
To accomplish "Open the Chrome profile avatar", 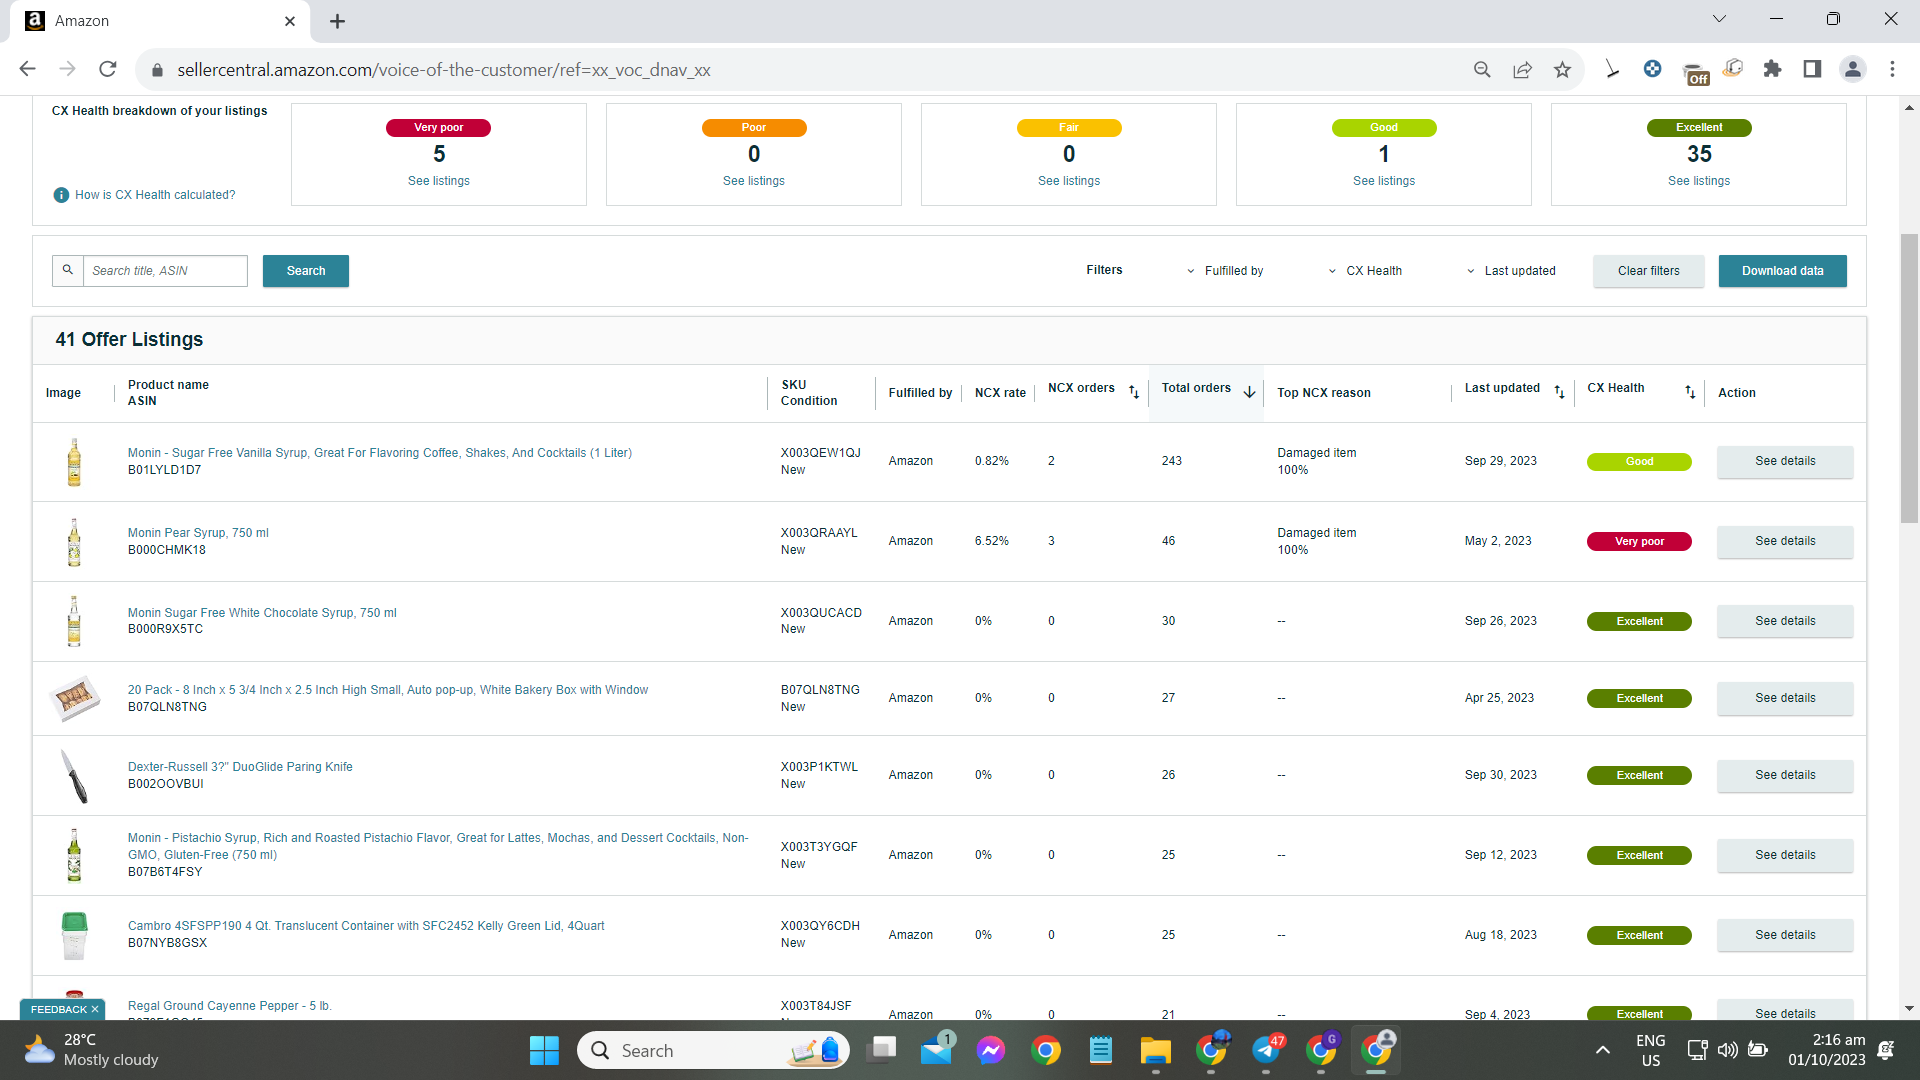I will [x=1852, y=69].
